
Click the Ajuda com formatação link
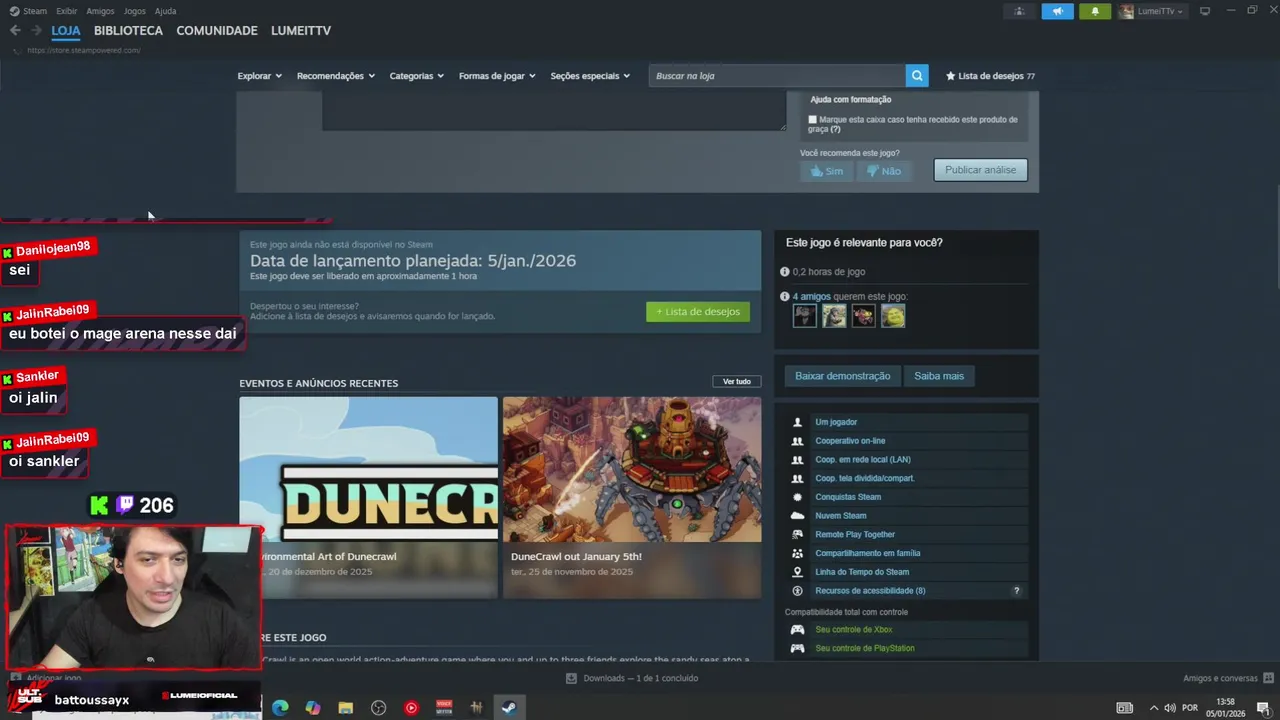click(850, 100)
